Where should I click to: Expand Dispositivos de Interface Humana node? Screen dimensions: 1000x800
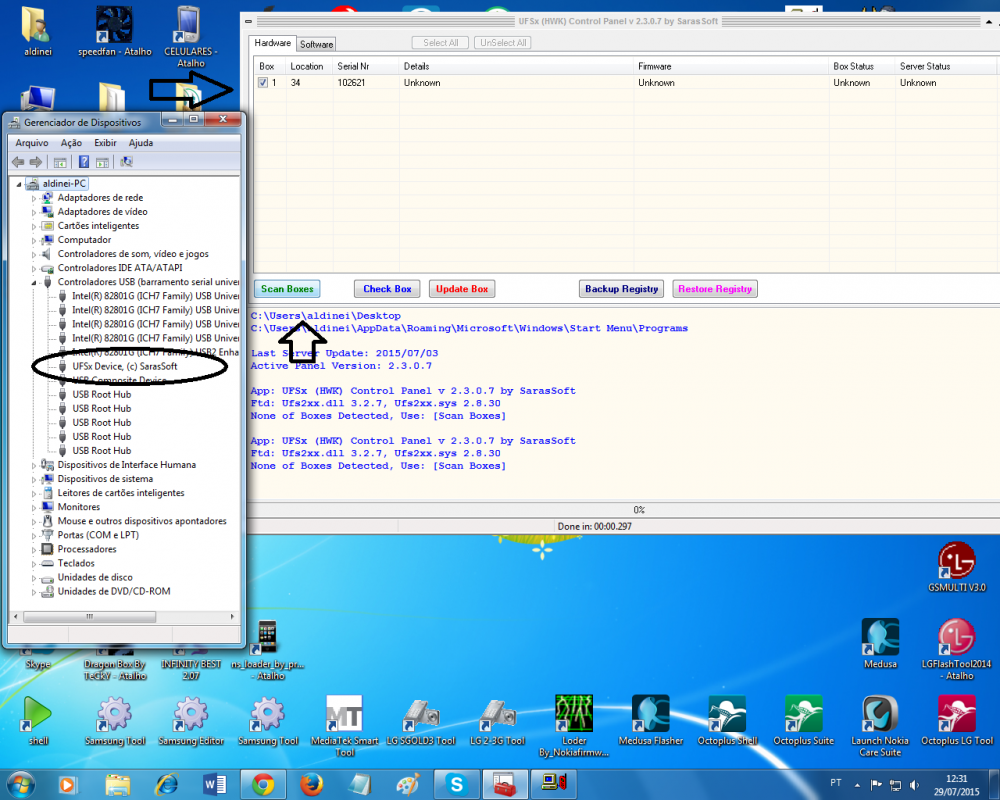34,466
